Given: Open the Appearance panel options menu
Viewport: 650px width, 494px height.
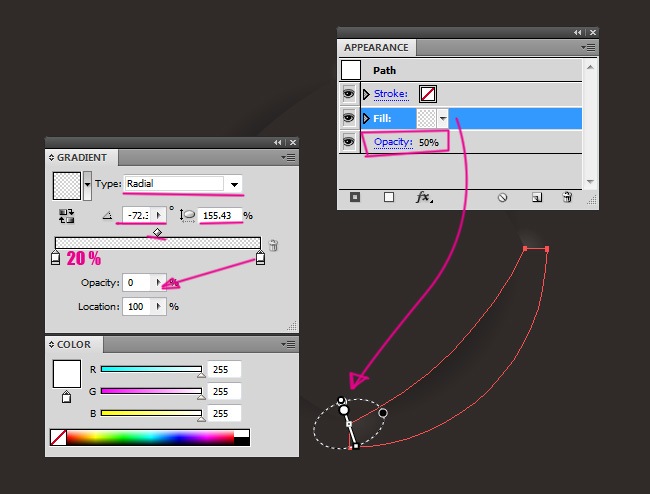Looking at the screenshot, I should click(588, 48).
